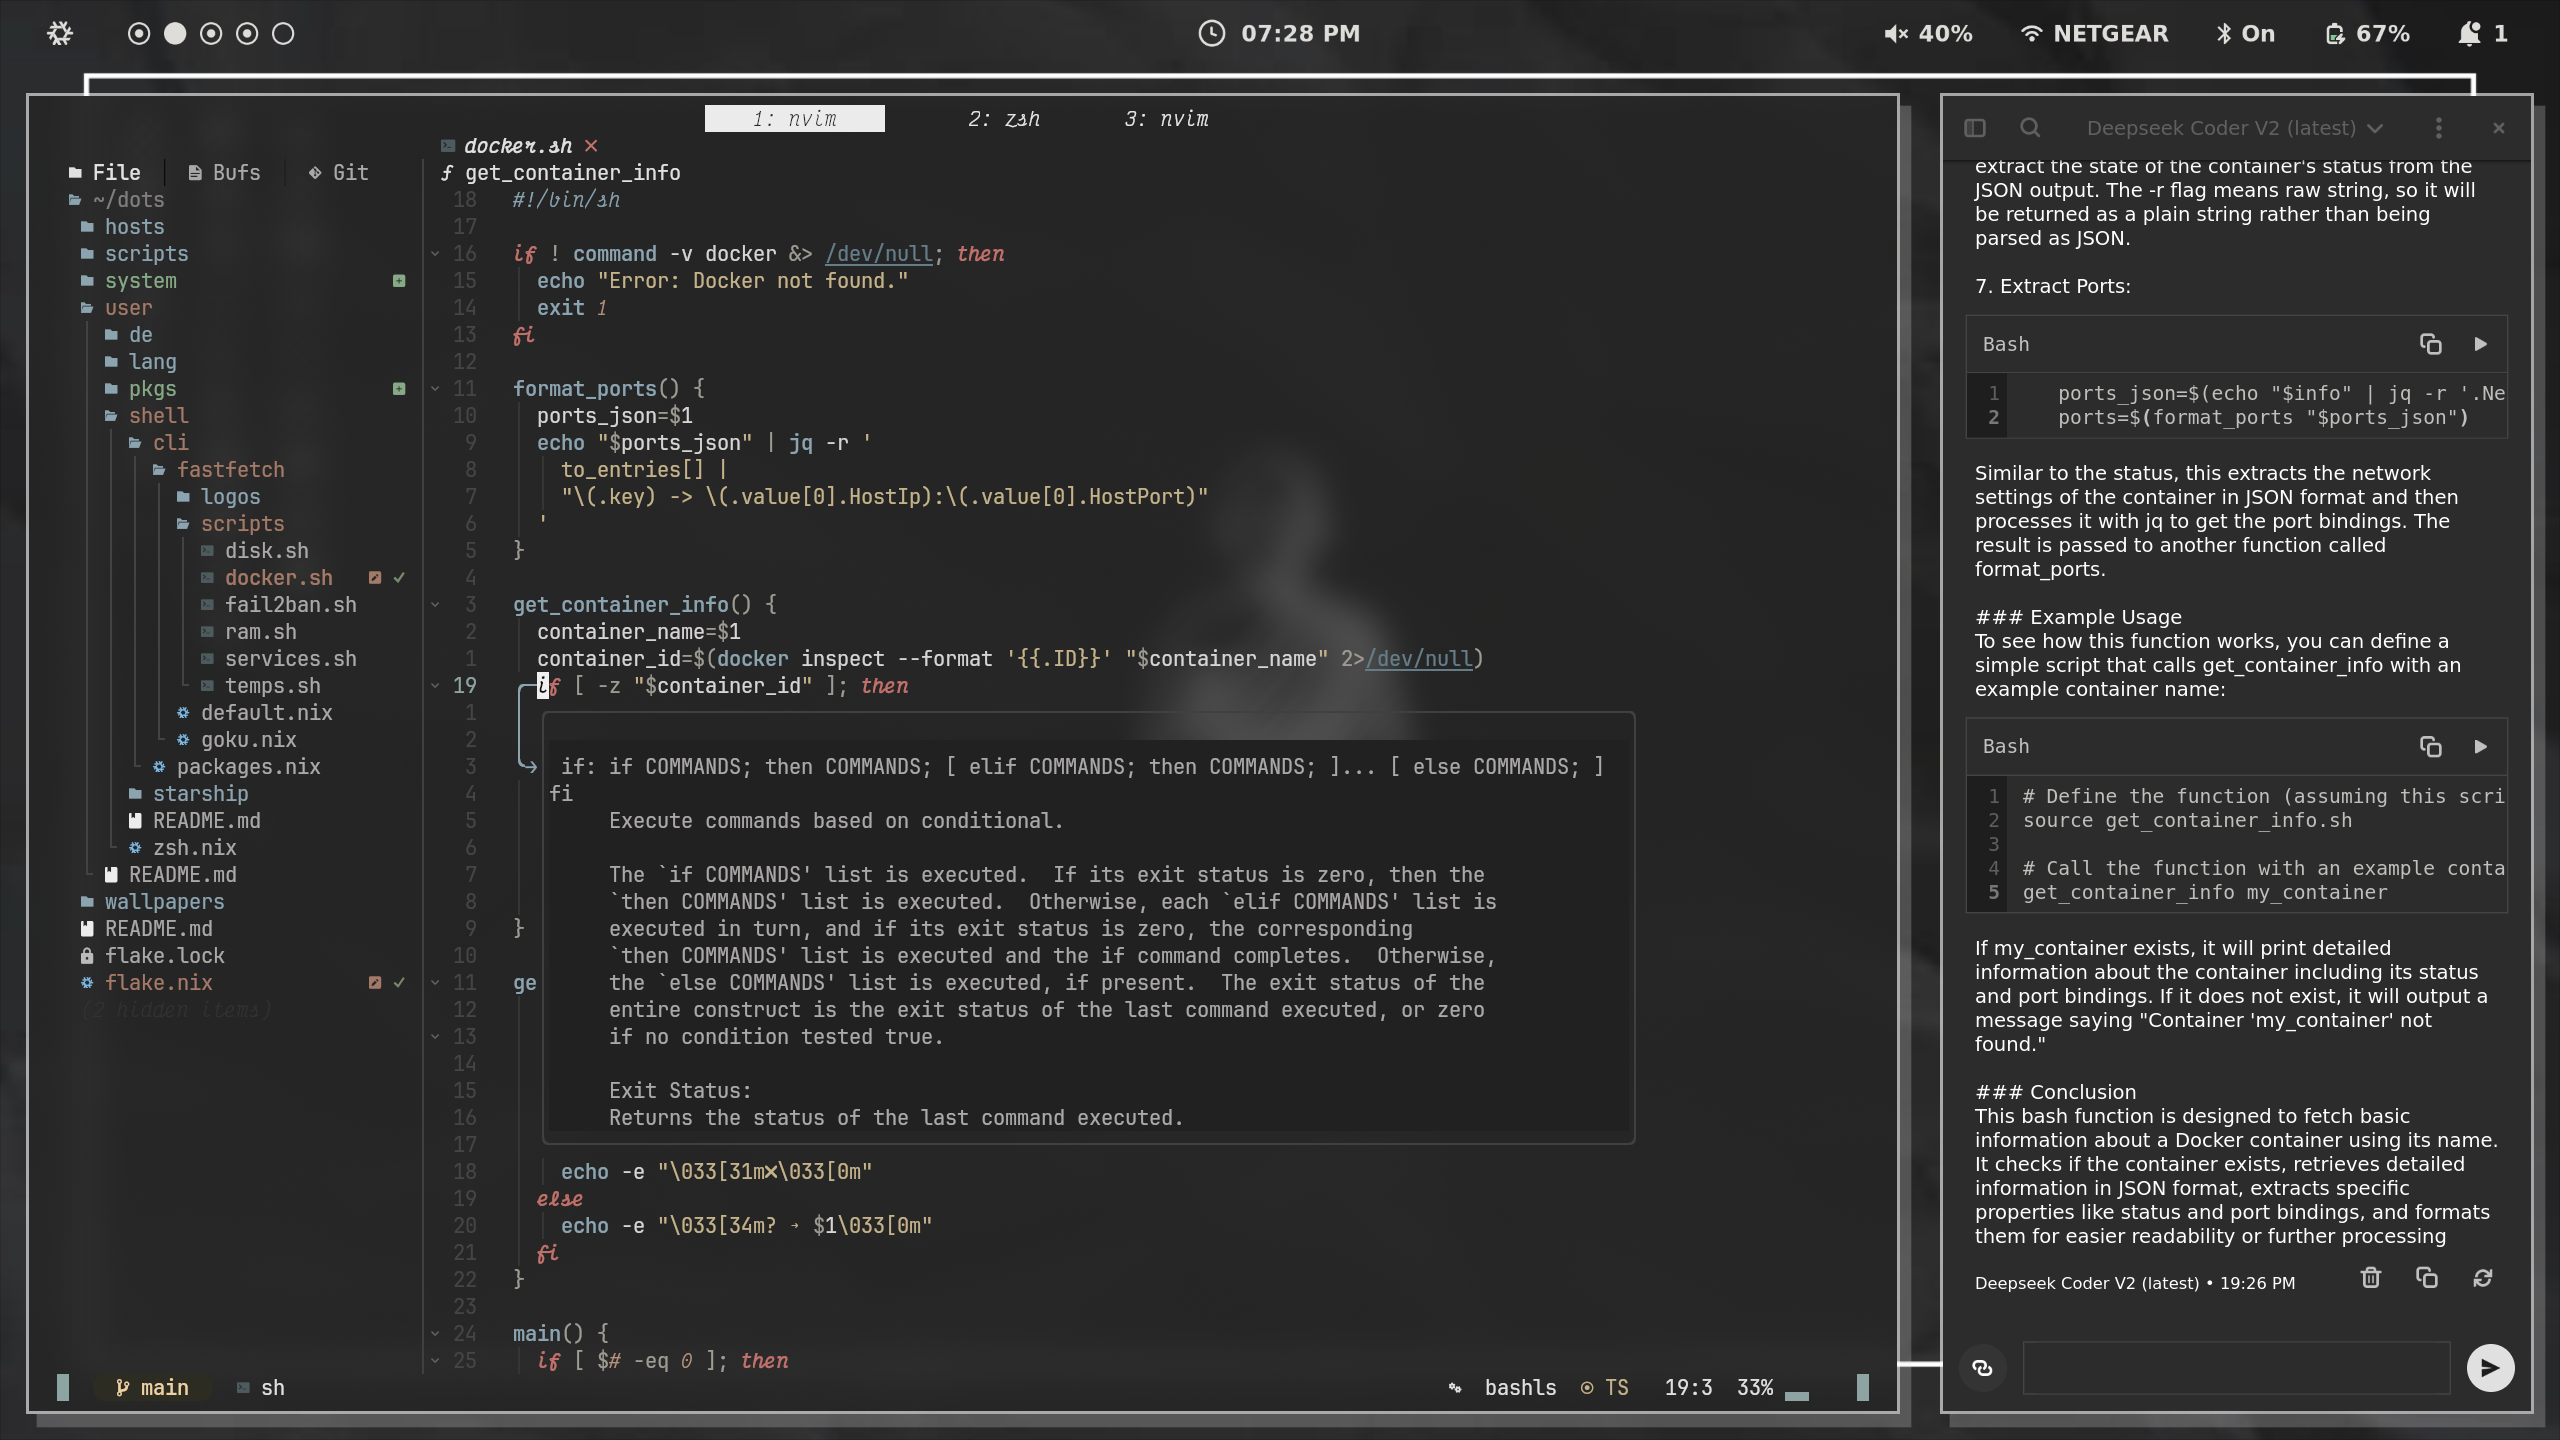2560x1440 pixels.
Task: Click the 33% scroll progress indicator
Action: pyautogui.click(x=1755, y=1388)
